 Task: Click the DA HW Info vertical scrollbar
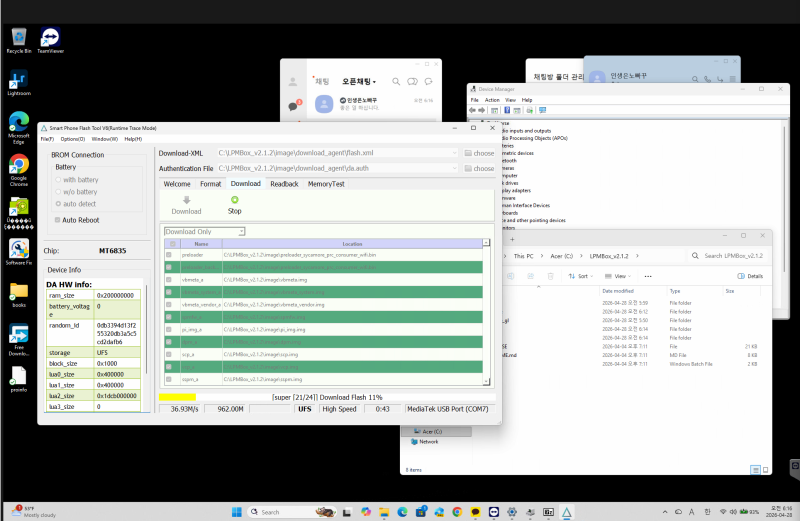[x=147, y=329]
